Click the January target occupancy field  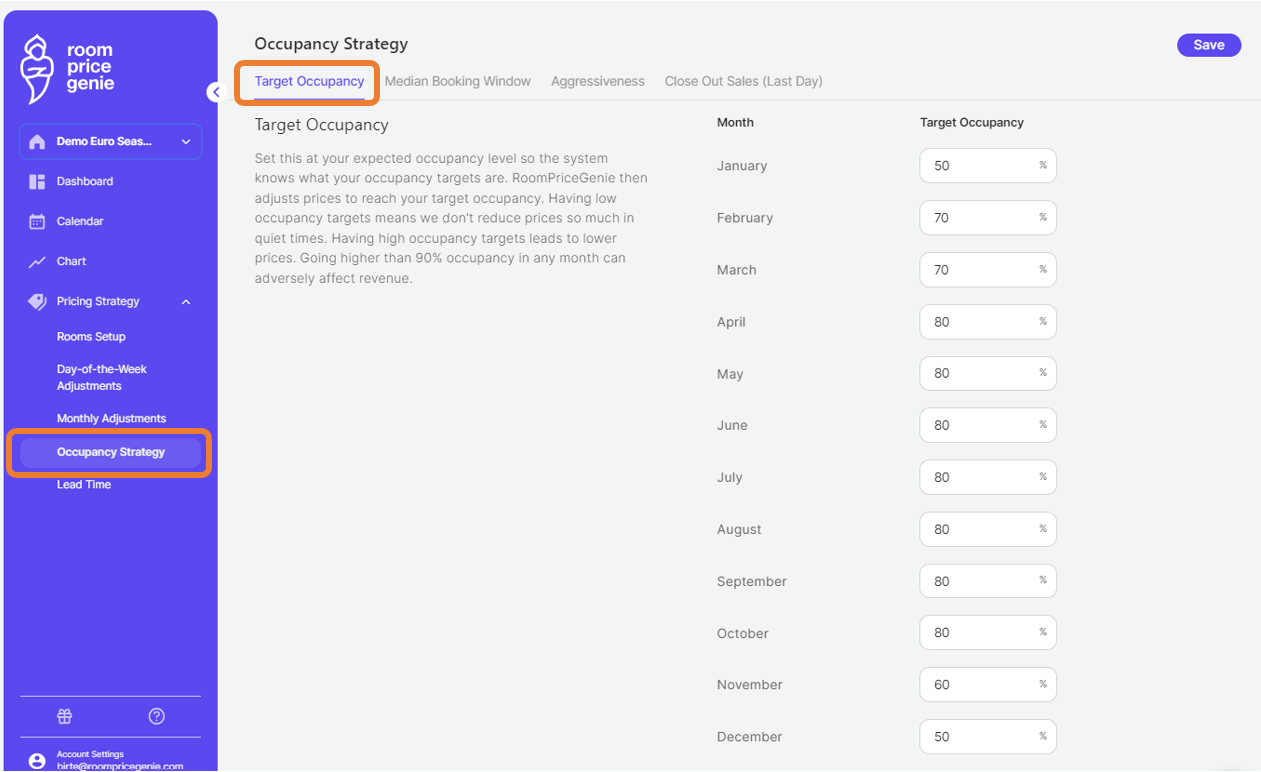pyautogui.click(x=978, y=166)
